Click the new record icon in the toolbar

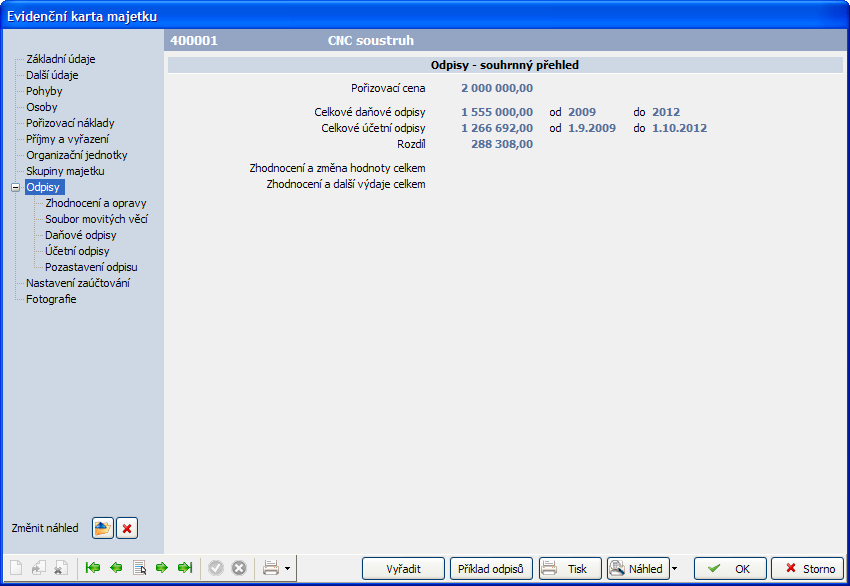(x=16, y=568)
